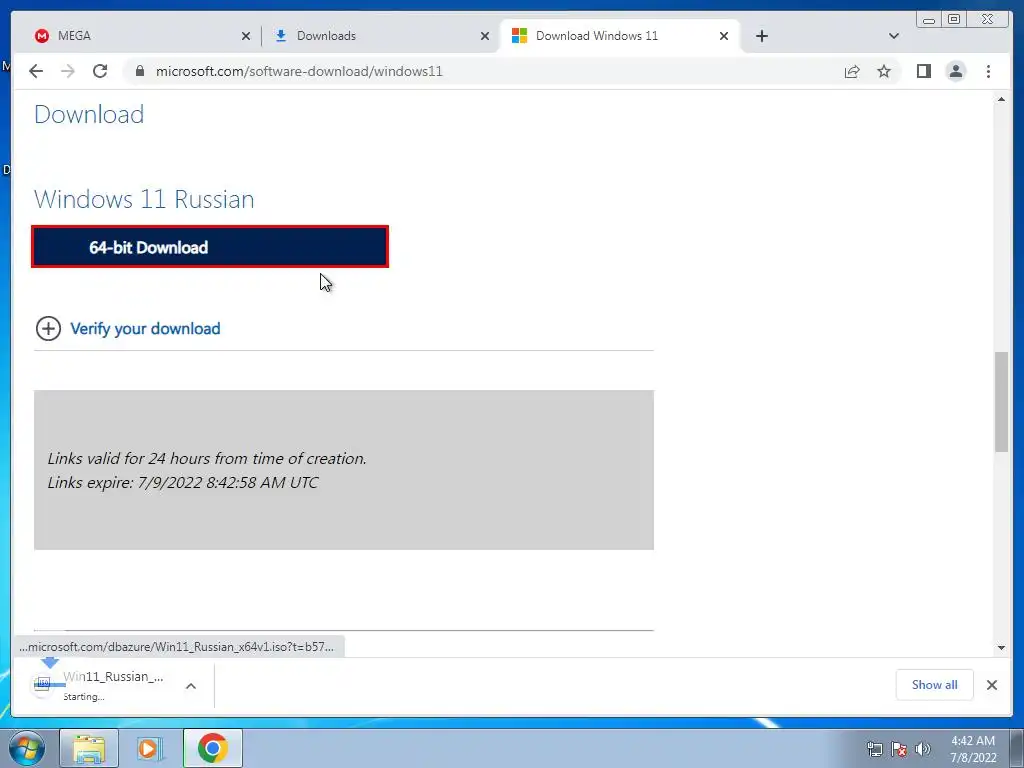1024x768 pixels.
Task: Open volume control tray icon
Action: pyautogui.click(x=923, y=749)
